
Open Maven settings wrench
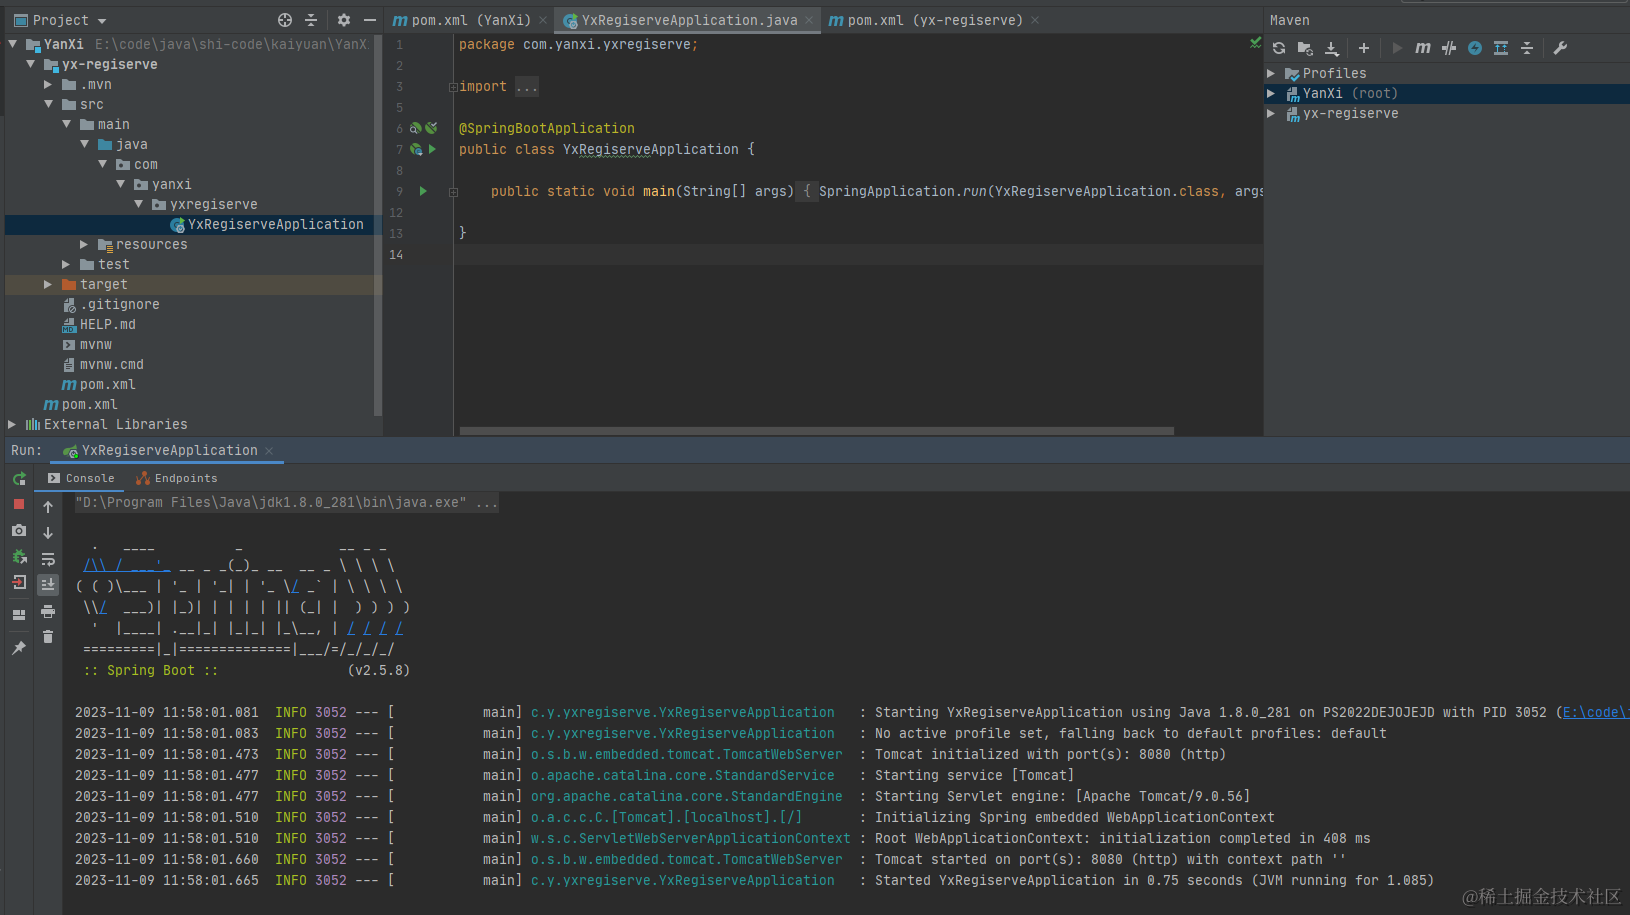click(x=1560, y=48)
